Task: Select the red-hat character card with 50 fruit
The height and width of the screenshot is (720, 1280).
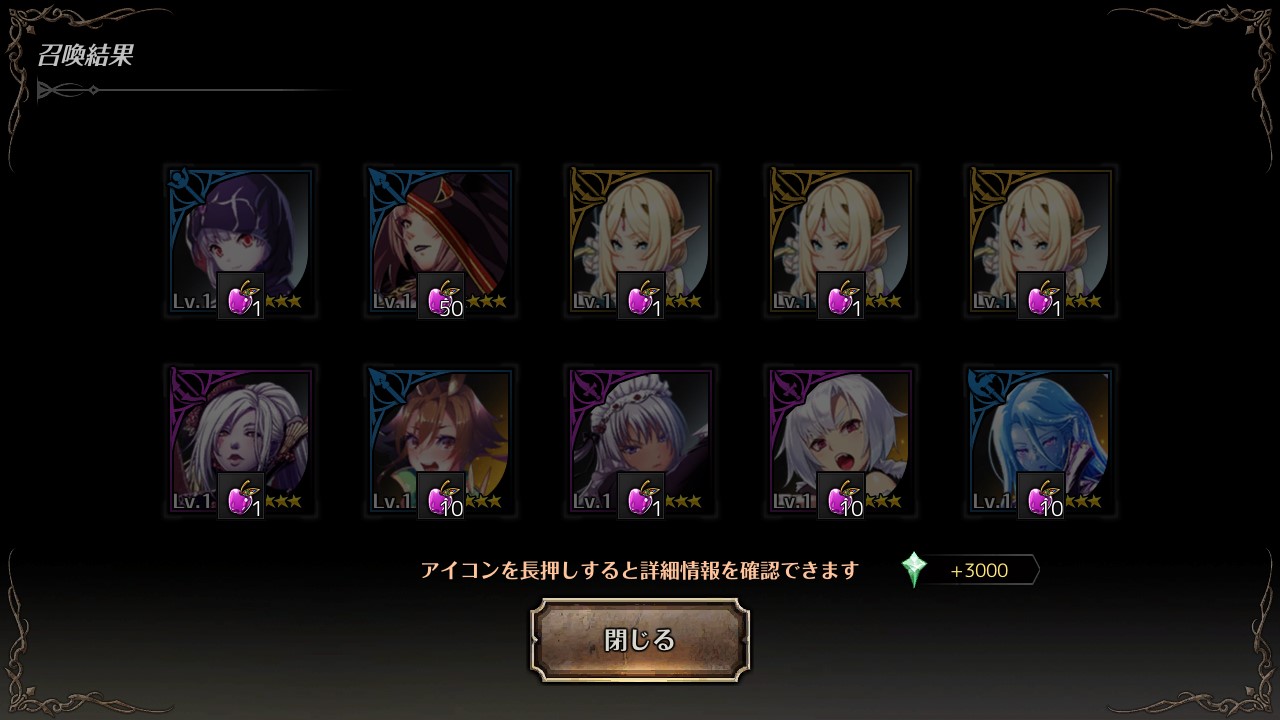Action: coord(440,241)
